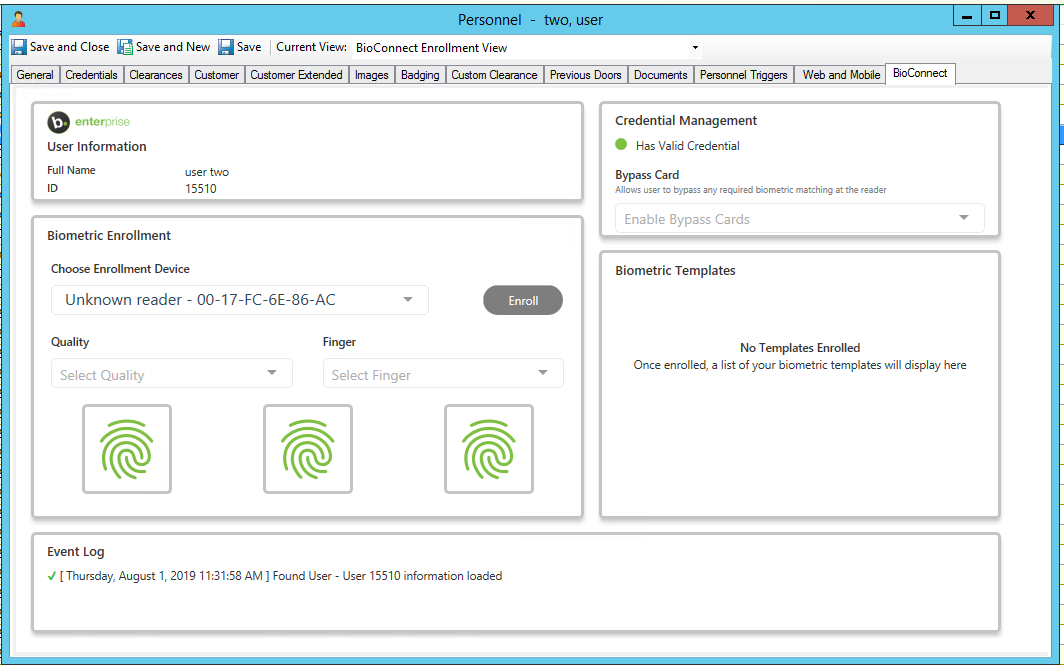
Task: Select the left fingerprint scan tile
Action: click(127, 449)
